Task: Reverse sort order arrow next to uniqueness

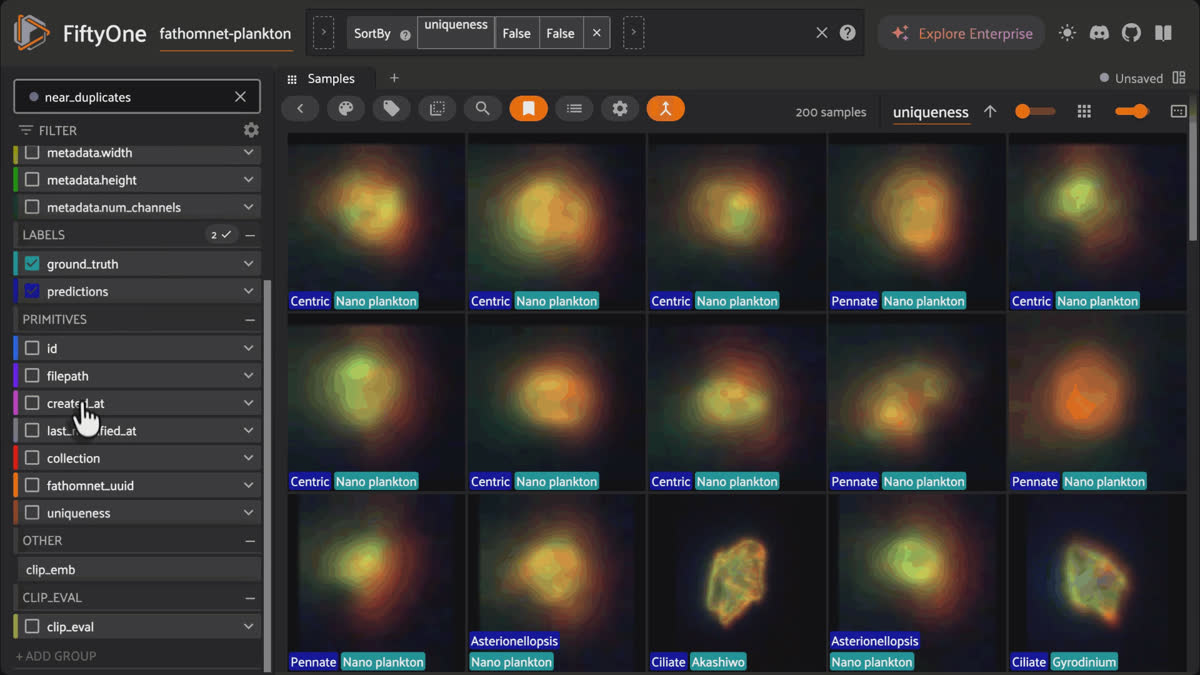Action: pyautogui.click(x=990, y=112)
